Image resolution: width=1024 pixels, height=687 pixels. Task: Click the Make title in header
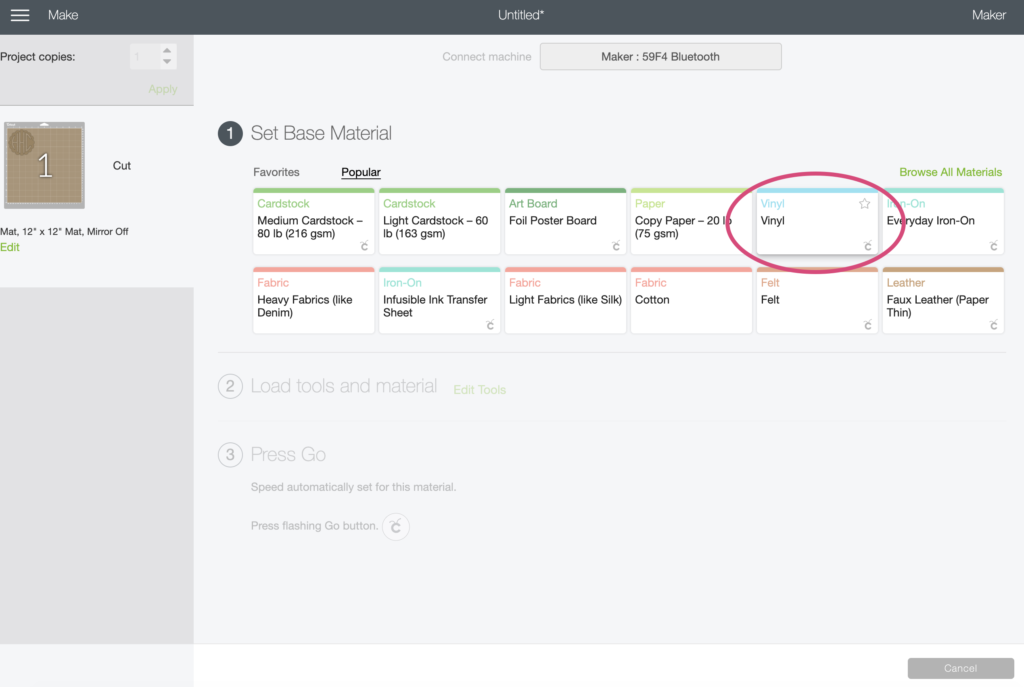tap(63, 15)
